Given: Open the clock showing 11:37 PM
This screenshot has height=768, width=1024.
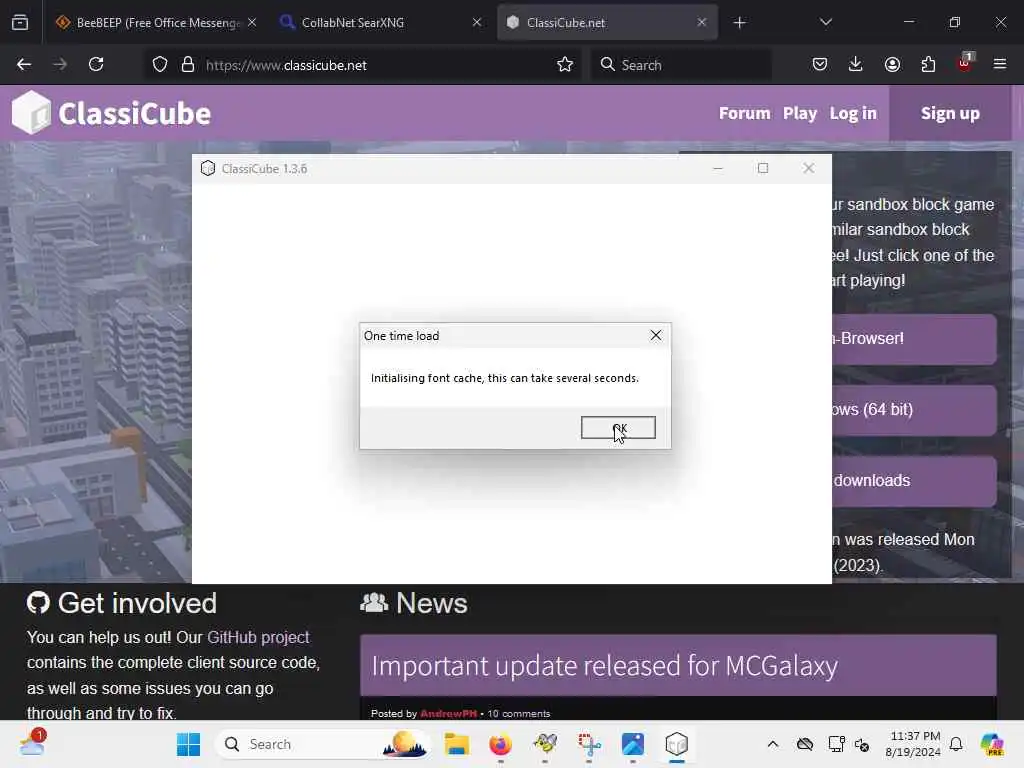Looking at the screenshot, I should pyautogui.click(x=914, y=744).
